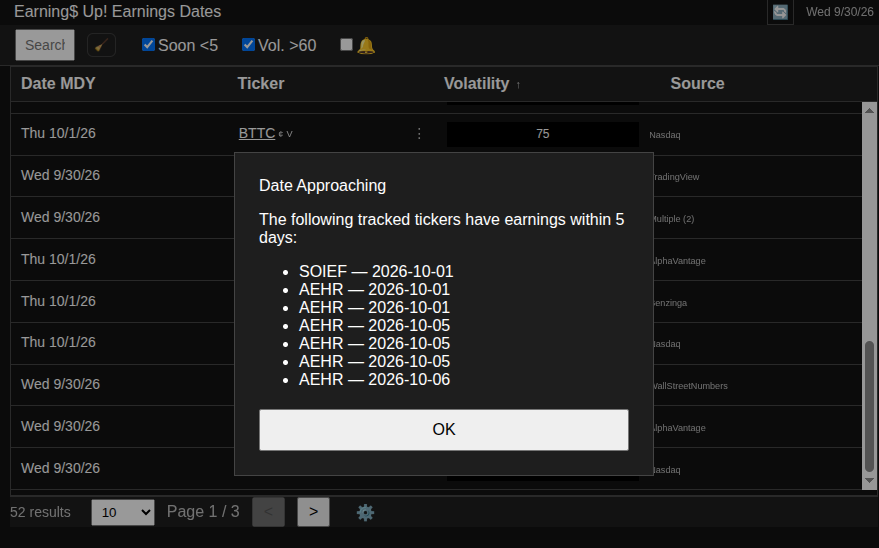
Task: Click the Earning$ Up! Earnings Dates title
Action: pos(118,11)
